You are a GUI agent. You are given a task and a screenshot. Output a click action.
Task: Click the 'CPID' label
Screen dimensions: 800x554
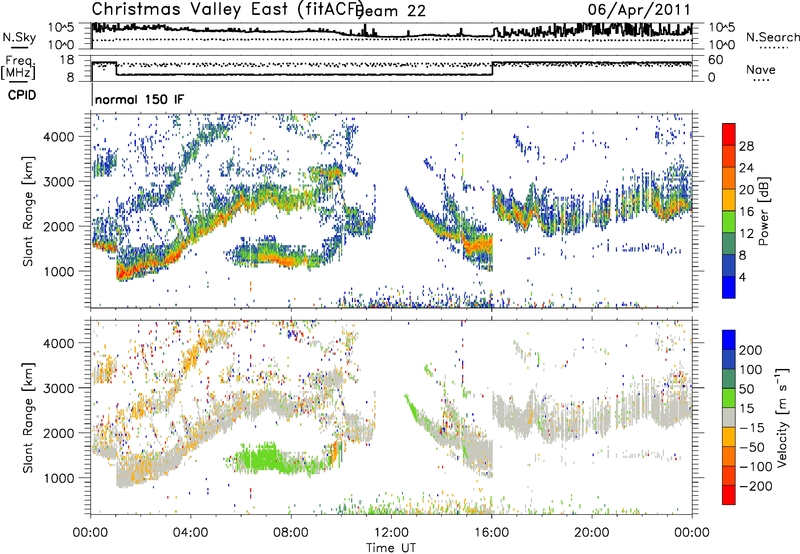coord(22,95)
